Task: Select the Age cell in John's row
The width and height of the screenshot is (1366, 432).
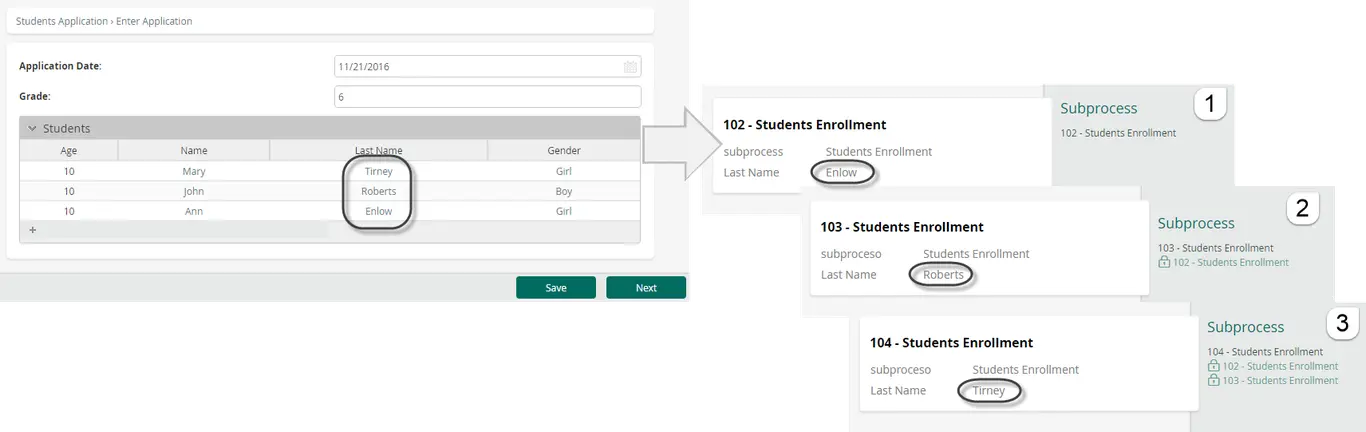Action: [69, 191]
